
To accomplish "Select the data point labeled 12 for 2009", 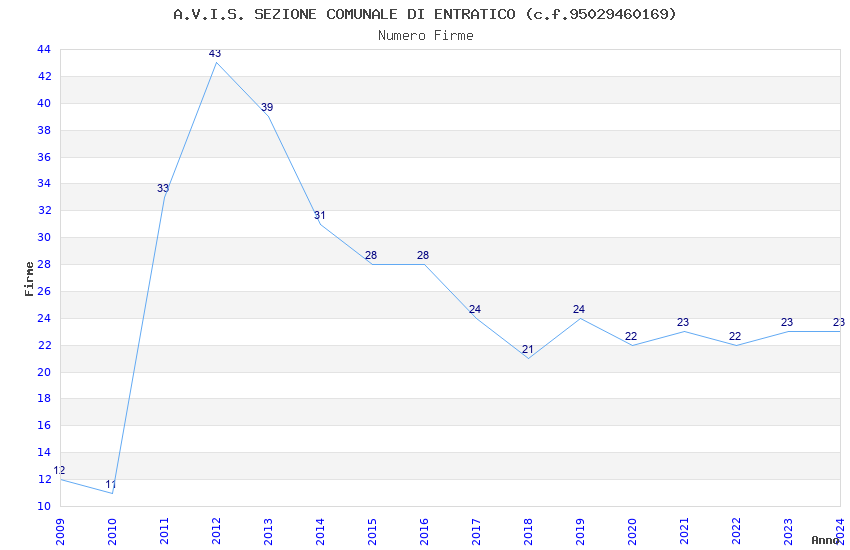I will [x=59, y=470].
